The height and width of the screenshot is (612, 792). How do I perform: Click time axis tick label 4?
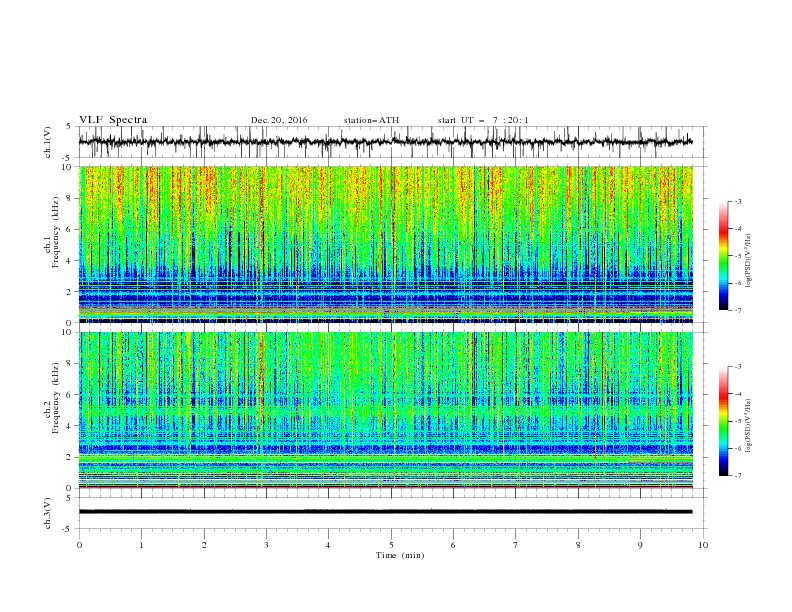[x=328, y=545]
